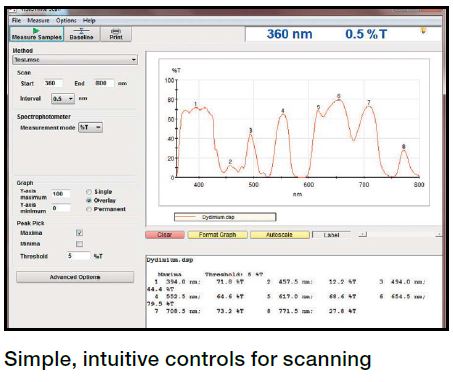Click the Print toolbar icon
The height and width of the screenshot is (382, 453).
pos(116,31)
